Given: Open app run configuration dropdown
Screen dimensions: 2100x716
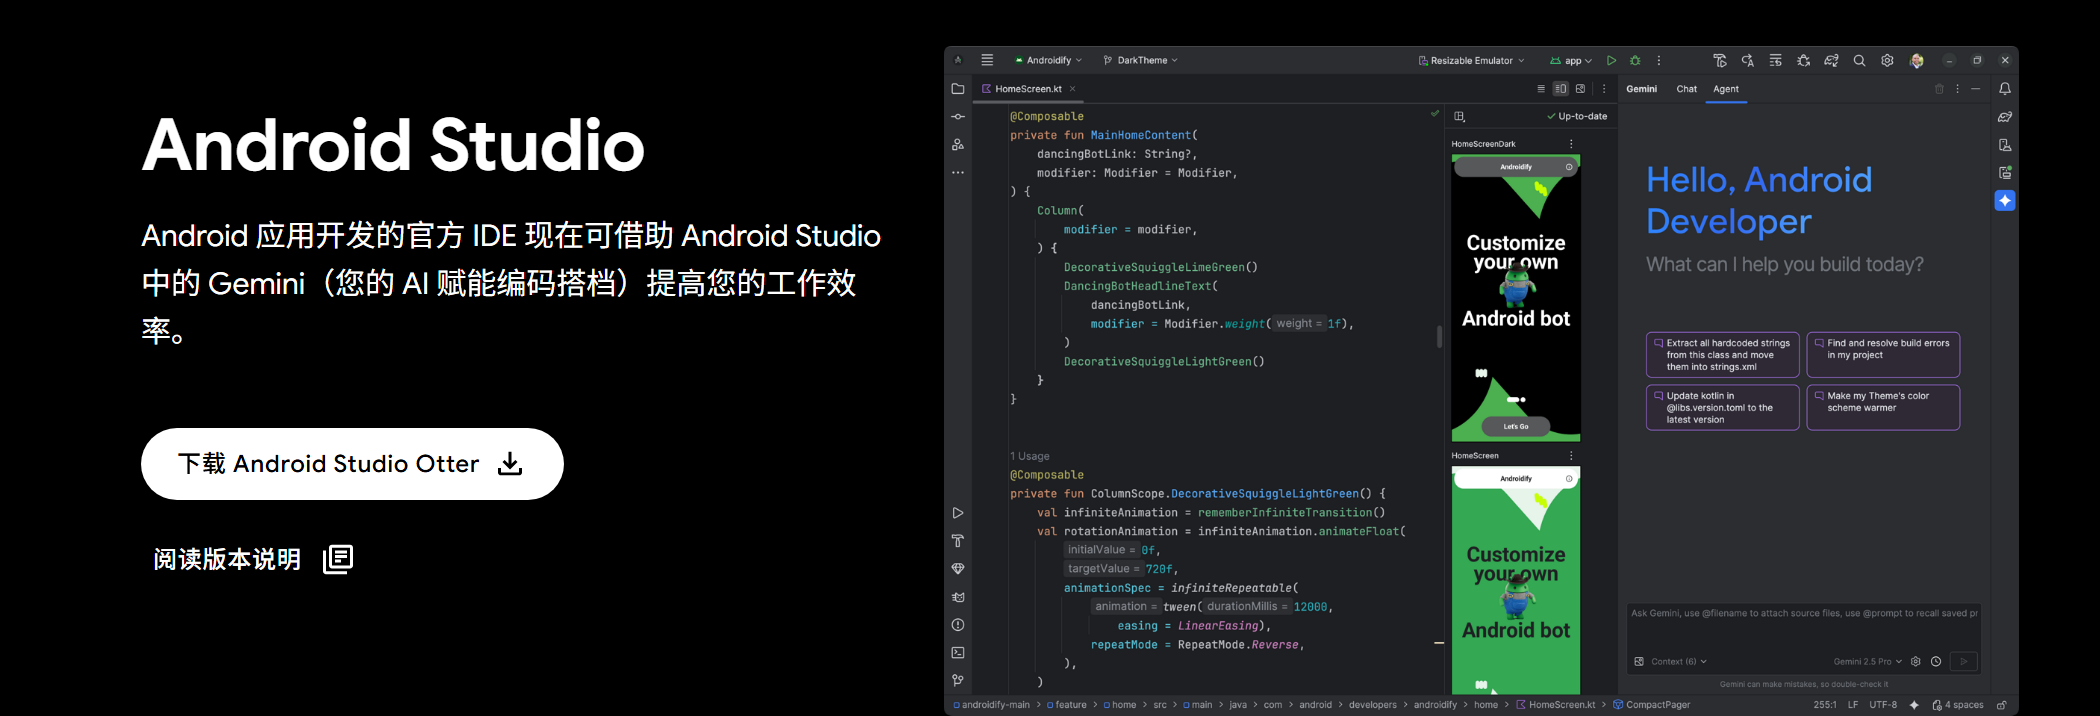Looking at the screenshot, I should click(x=1571, y=60).
